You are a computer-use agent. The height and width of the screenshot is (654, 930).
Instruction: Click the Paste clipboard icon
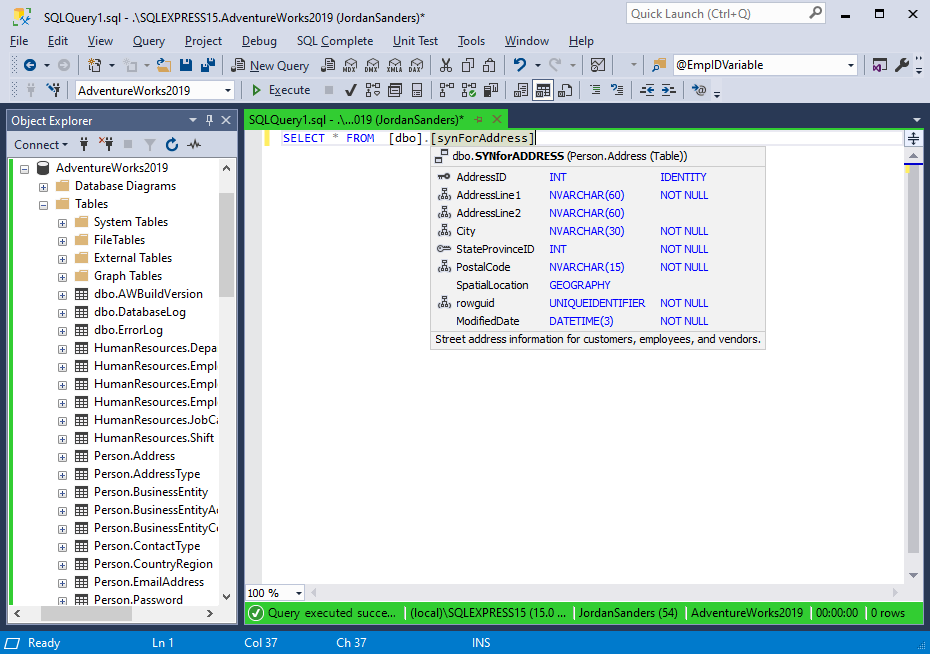(x=489, y=65)
